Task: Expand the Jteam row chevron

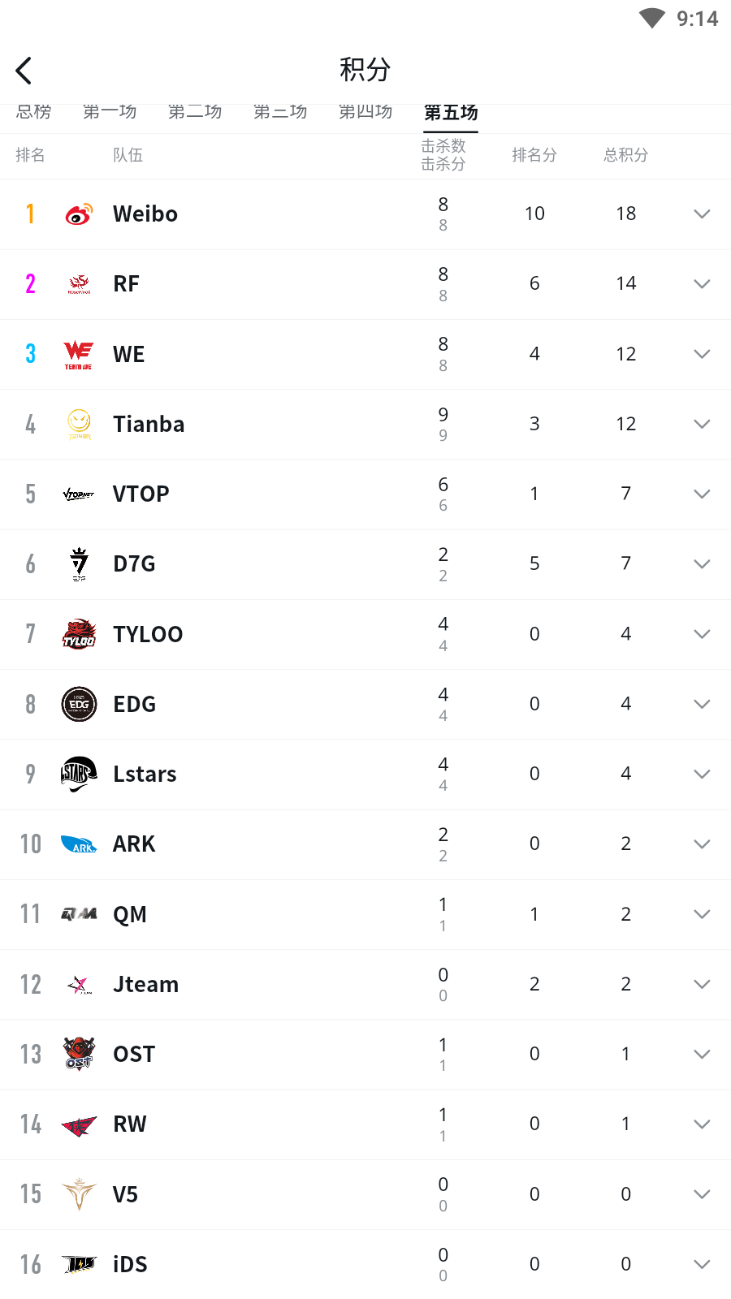Action: pyautogui.click(x=702, y=984)
